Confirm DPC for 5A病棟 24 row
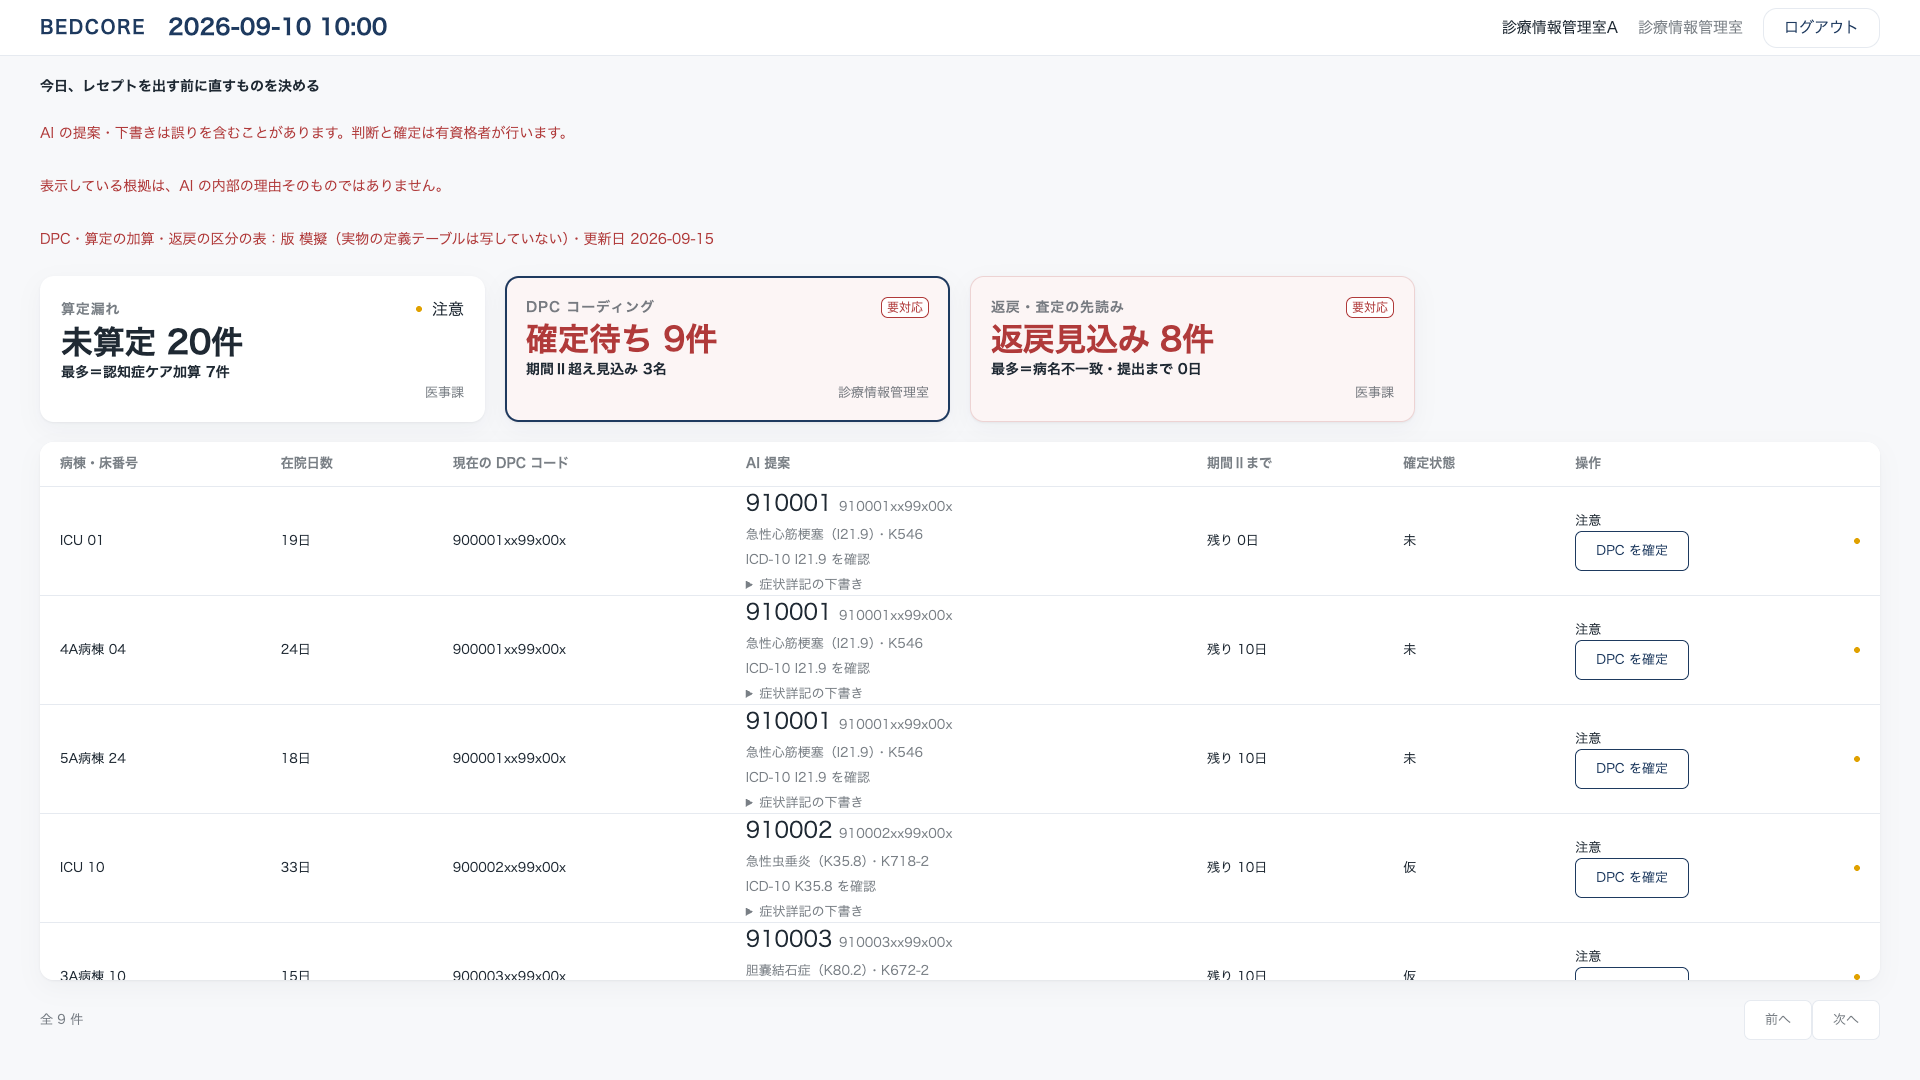 (x=1632, y=769)
